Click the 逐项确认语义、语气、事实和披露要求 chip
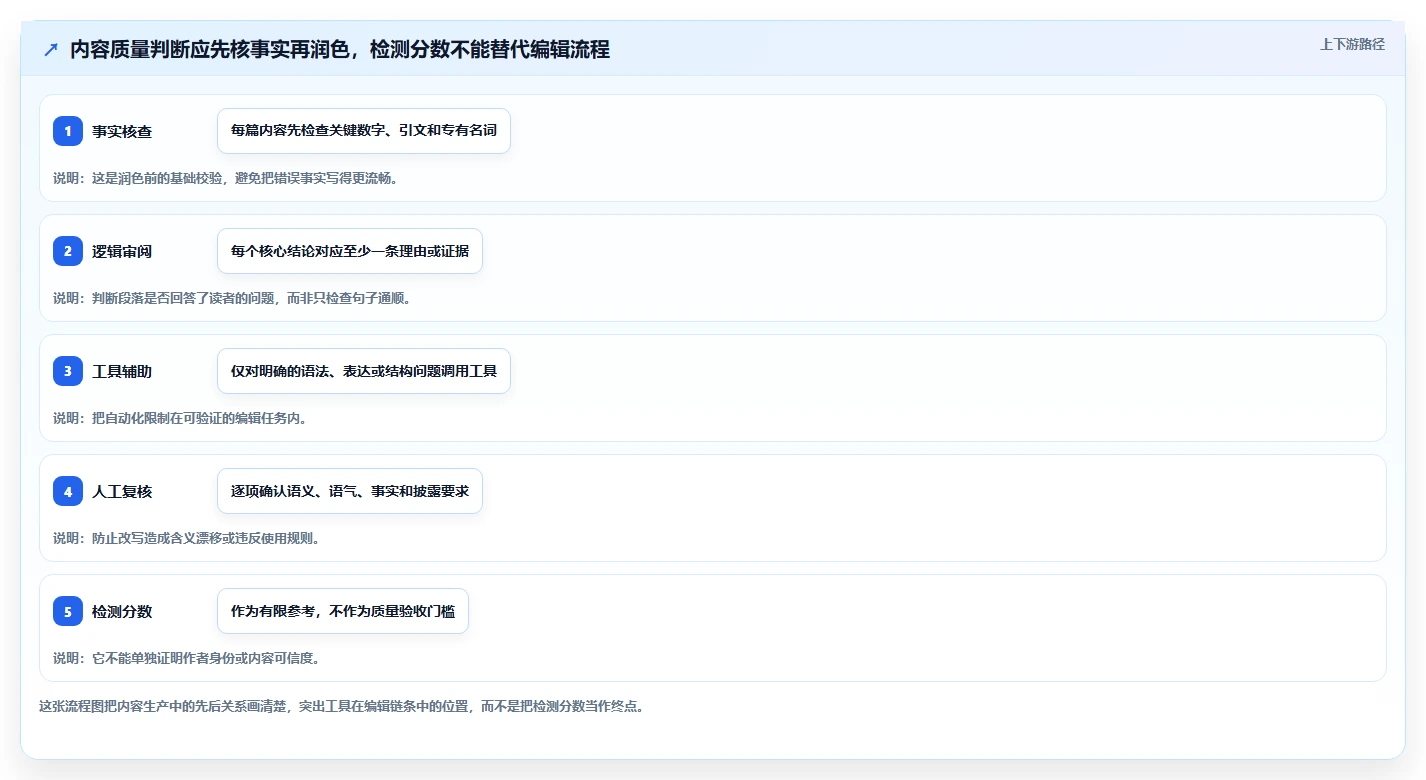 (350, 491)
